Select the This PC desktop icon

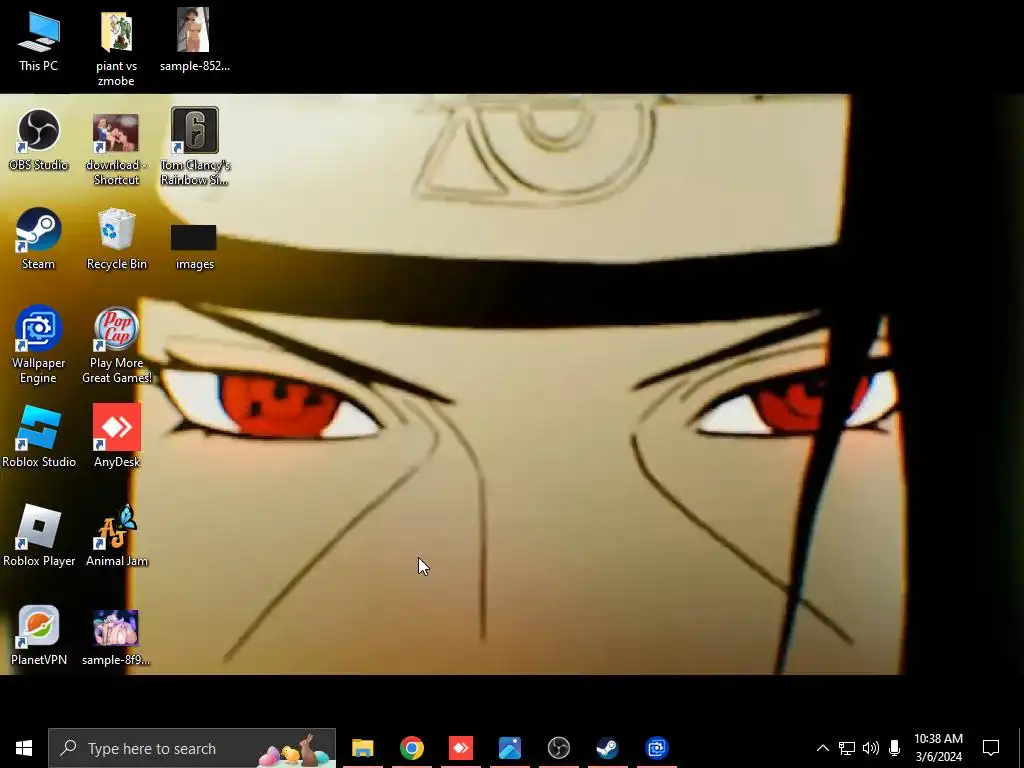(x=39, y=41)
